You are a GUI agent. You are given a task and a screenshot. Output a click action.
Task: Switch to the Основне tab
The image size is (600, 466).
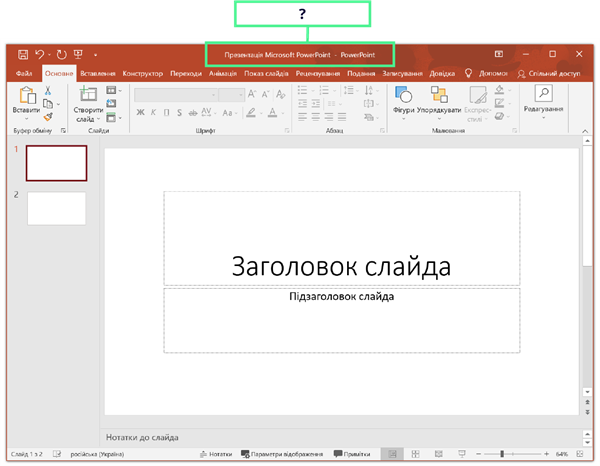click(59, 73)
